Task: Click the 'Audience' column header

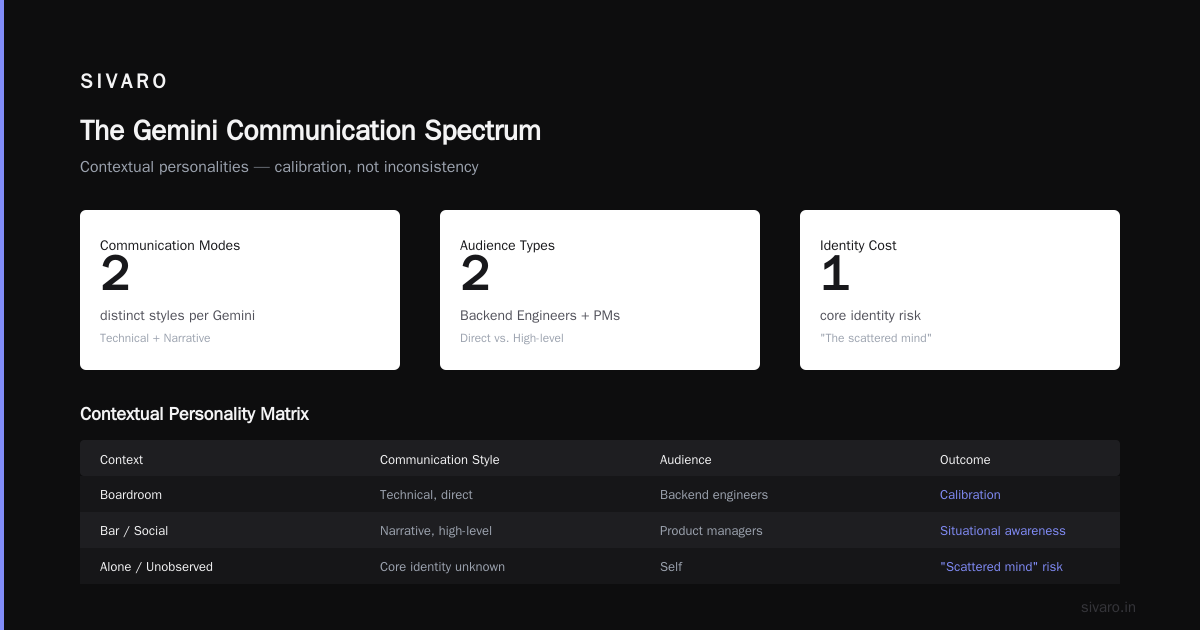Action: point(686,460)
